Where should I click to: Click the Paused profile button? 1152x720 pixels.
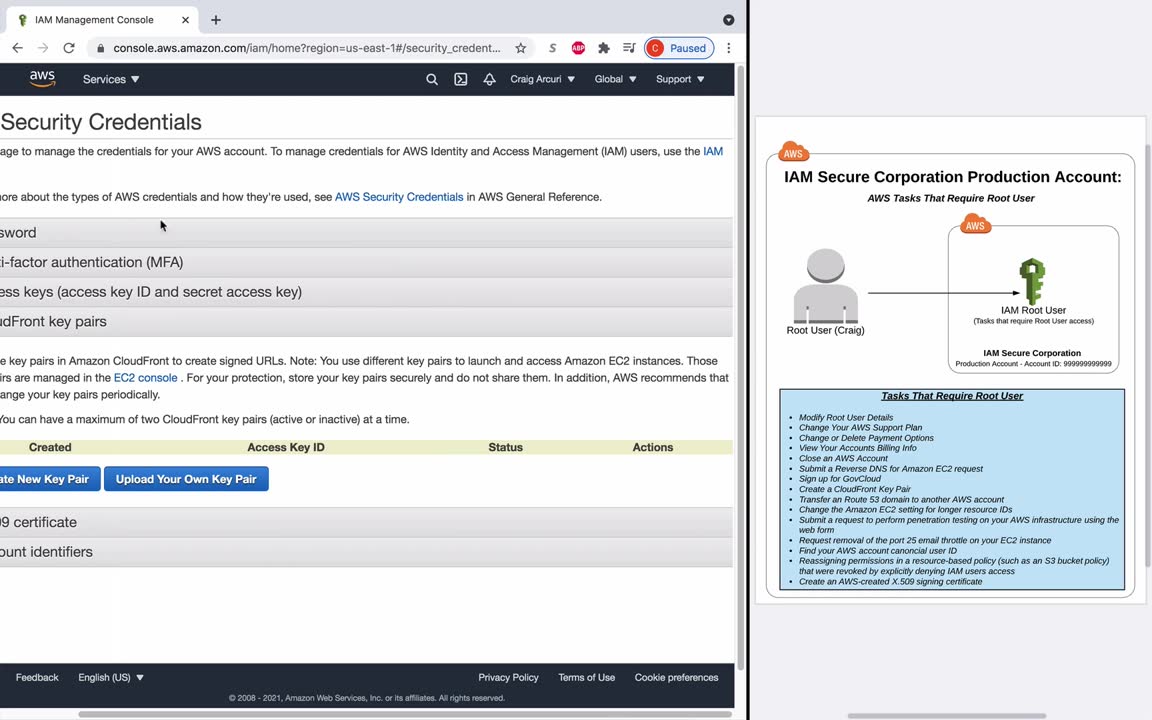[679, 48]
